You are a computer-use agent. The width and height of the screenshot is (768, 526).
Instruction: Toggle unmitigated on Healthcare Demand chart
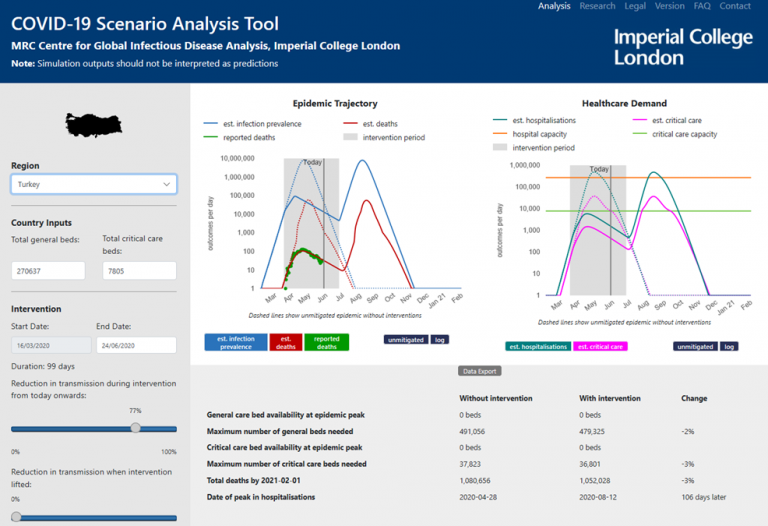pos(695,347)
